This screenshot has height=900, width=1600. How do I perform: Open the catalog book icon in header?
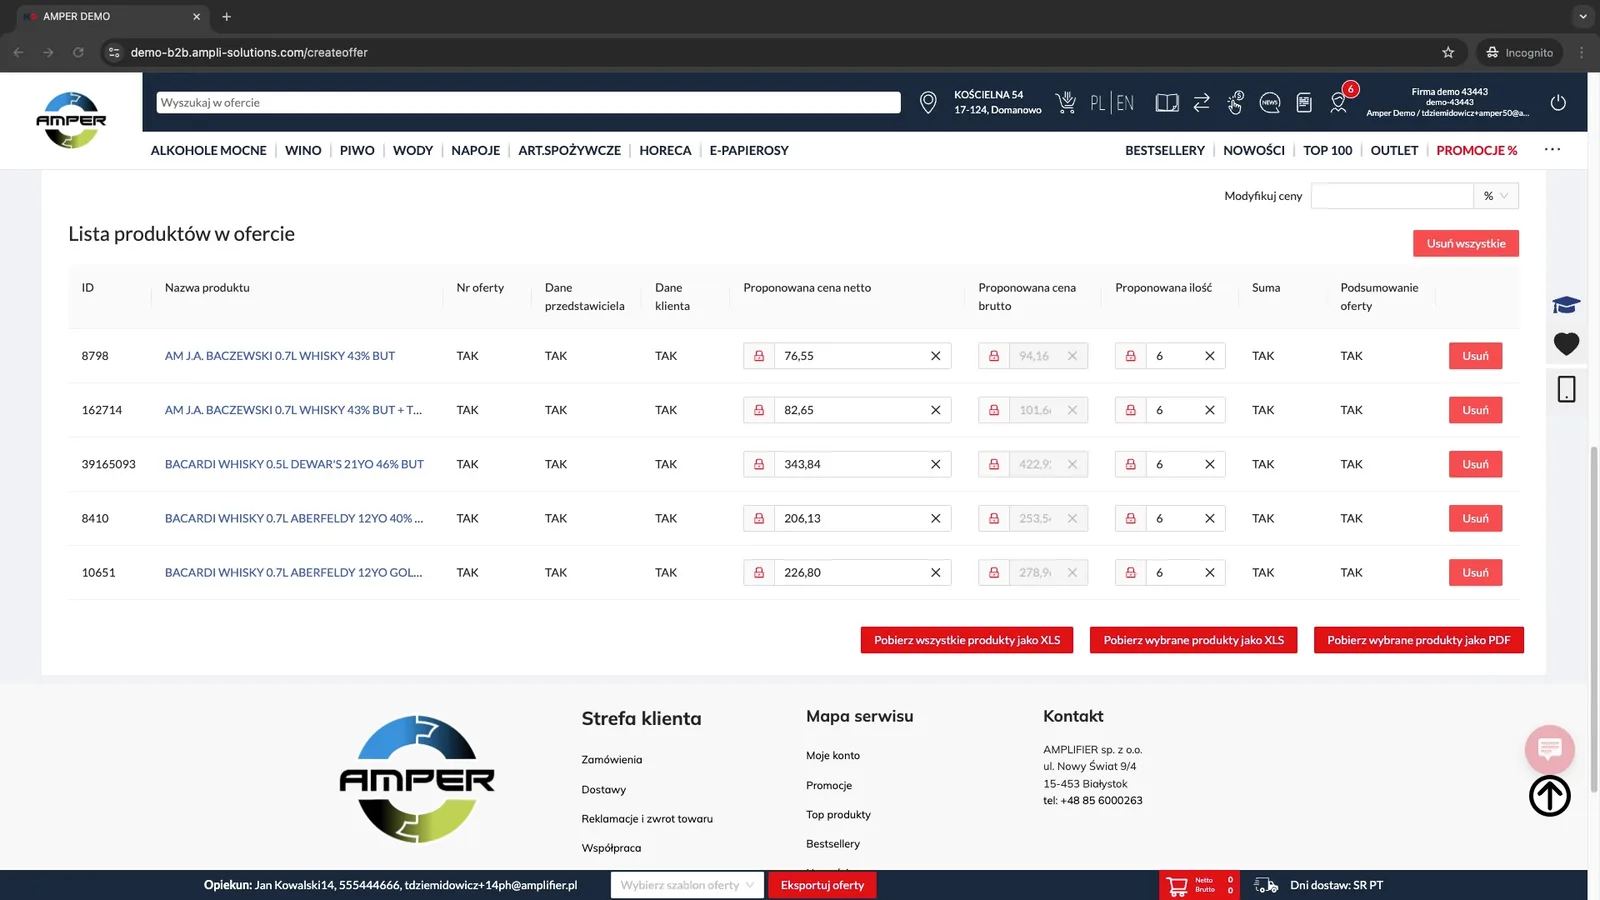tap(1167, 102)
